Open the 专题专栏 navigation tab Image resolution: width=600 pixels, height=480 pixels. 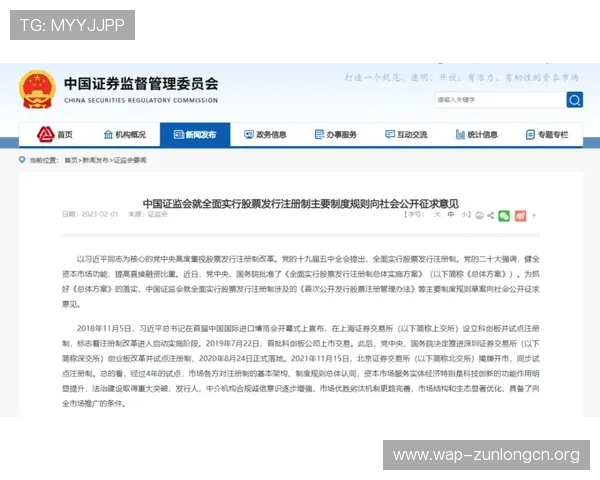coord(547,135)
